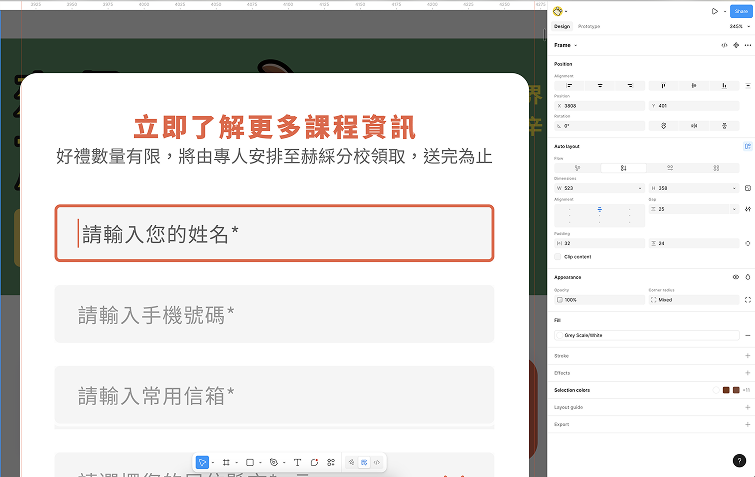The width and height of the screenshot is (755, 477).
Task: Open the user avatar menu
Action: click(558, 11)
